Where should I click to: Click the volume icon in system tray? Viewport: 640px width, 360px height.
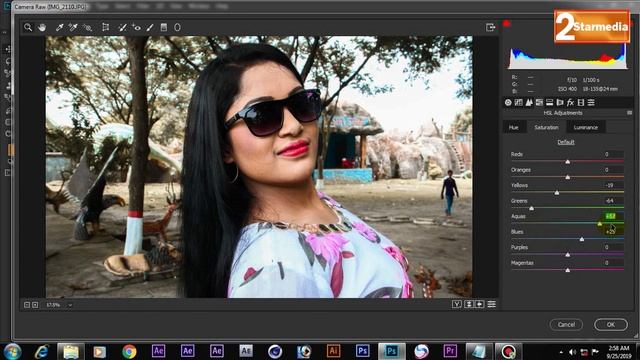572,352
